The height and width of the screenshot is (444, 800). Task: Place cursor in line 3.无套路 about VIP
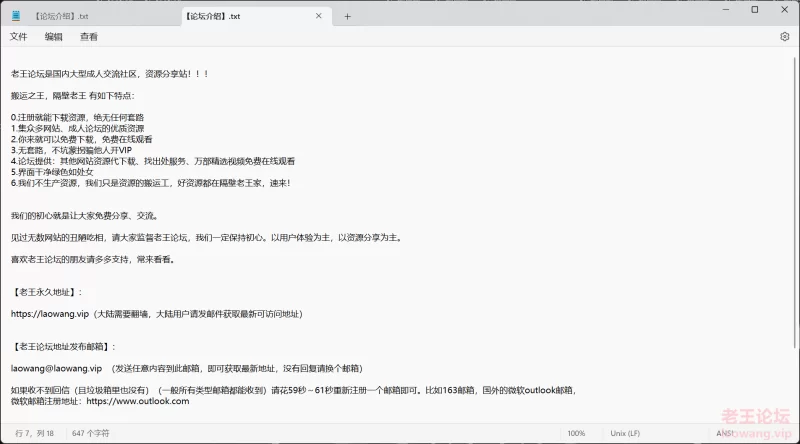click(x=71, y=150)
